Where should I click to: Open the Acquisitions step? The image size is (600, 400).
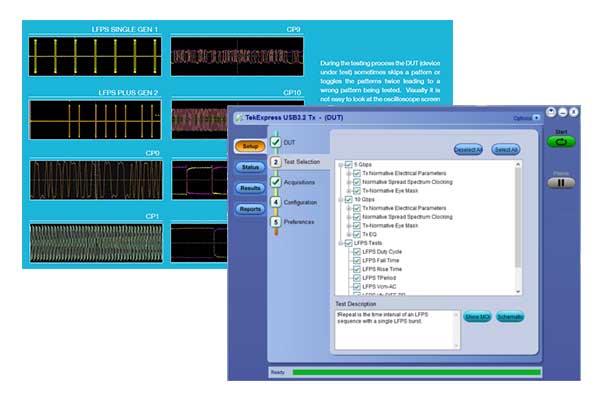[x=276, y=182]
